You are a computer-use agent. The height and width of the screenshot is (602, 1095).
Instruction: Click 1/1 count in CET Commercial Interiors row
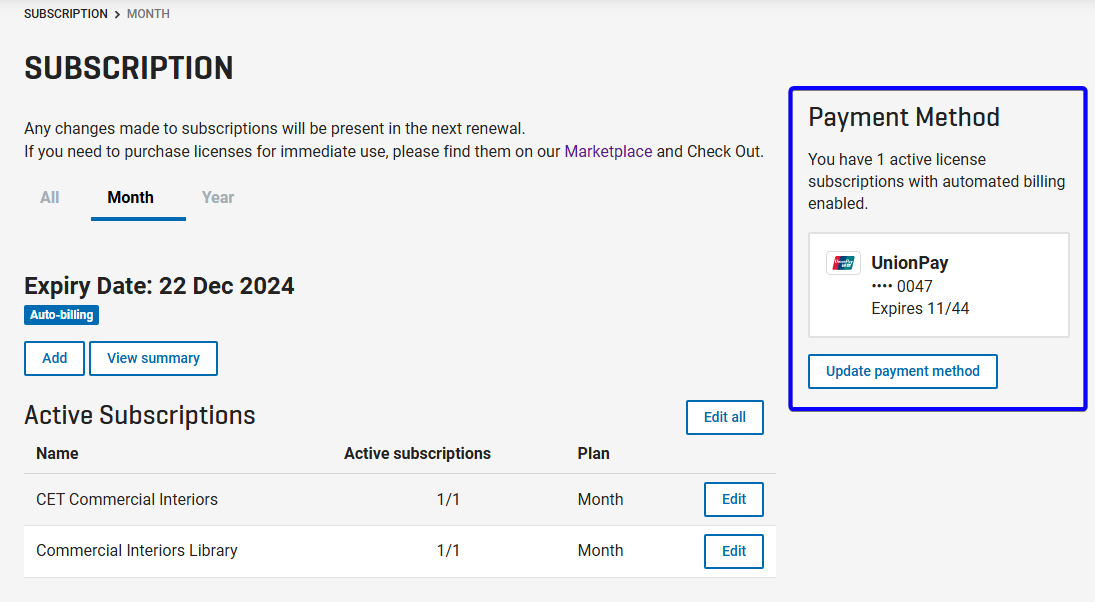tap(448, 499)
